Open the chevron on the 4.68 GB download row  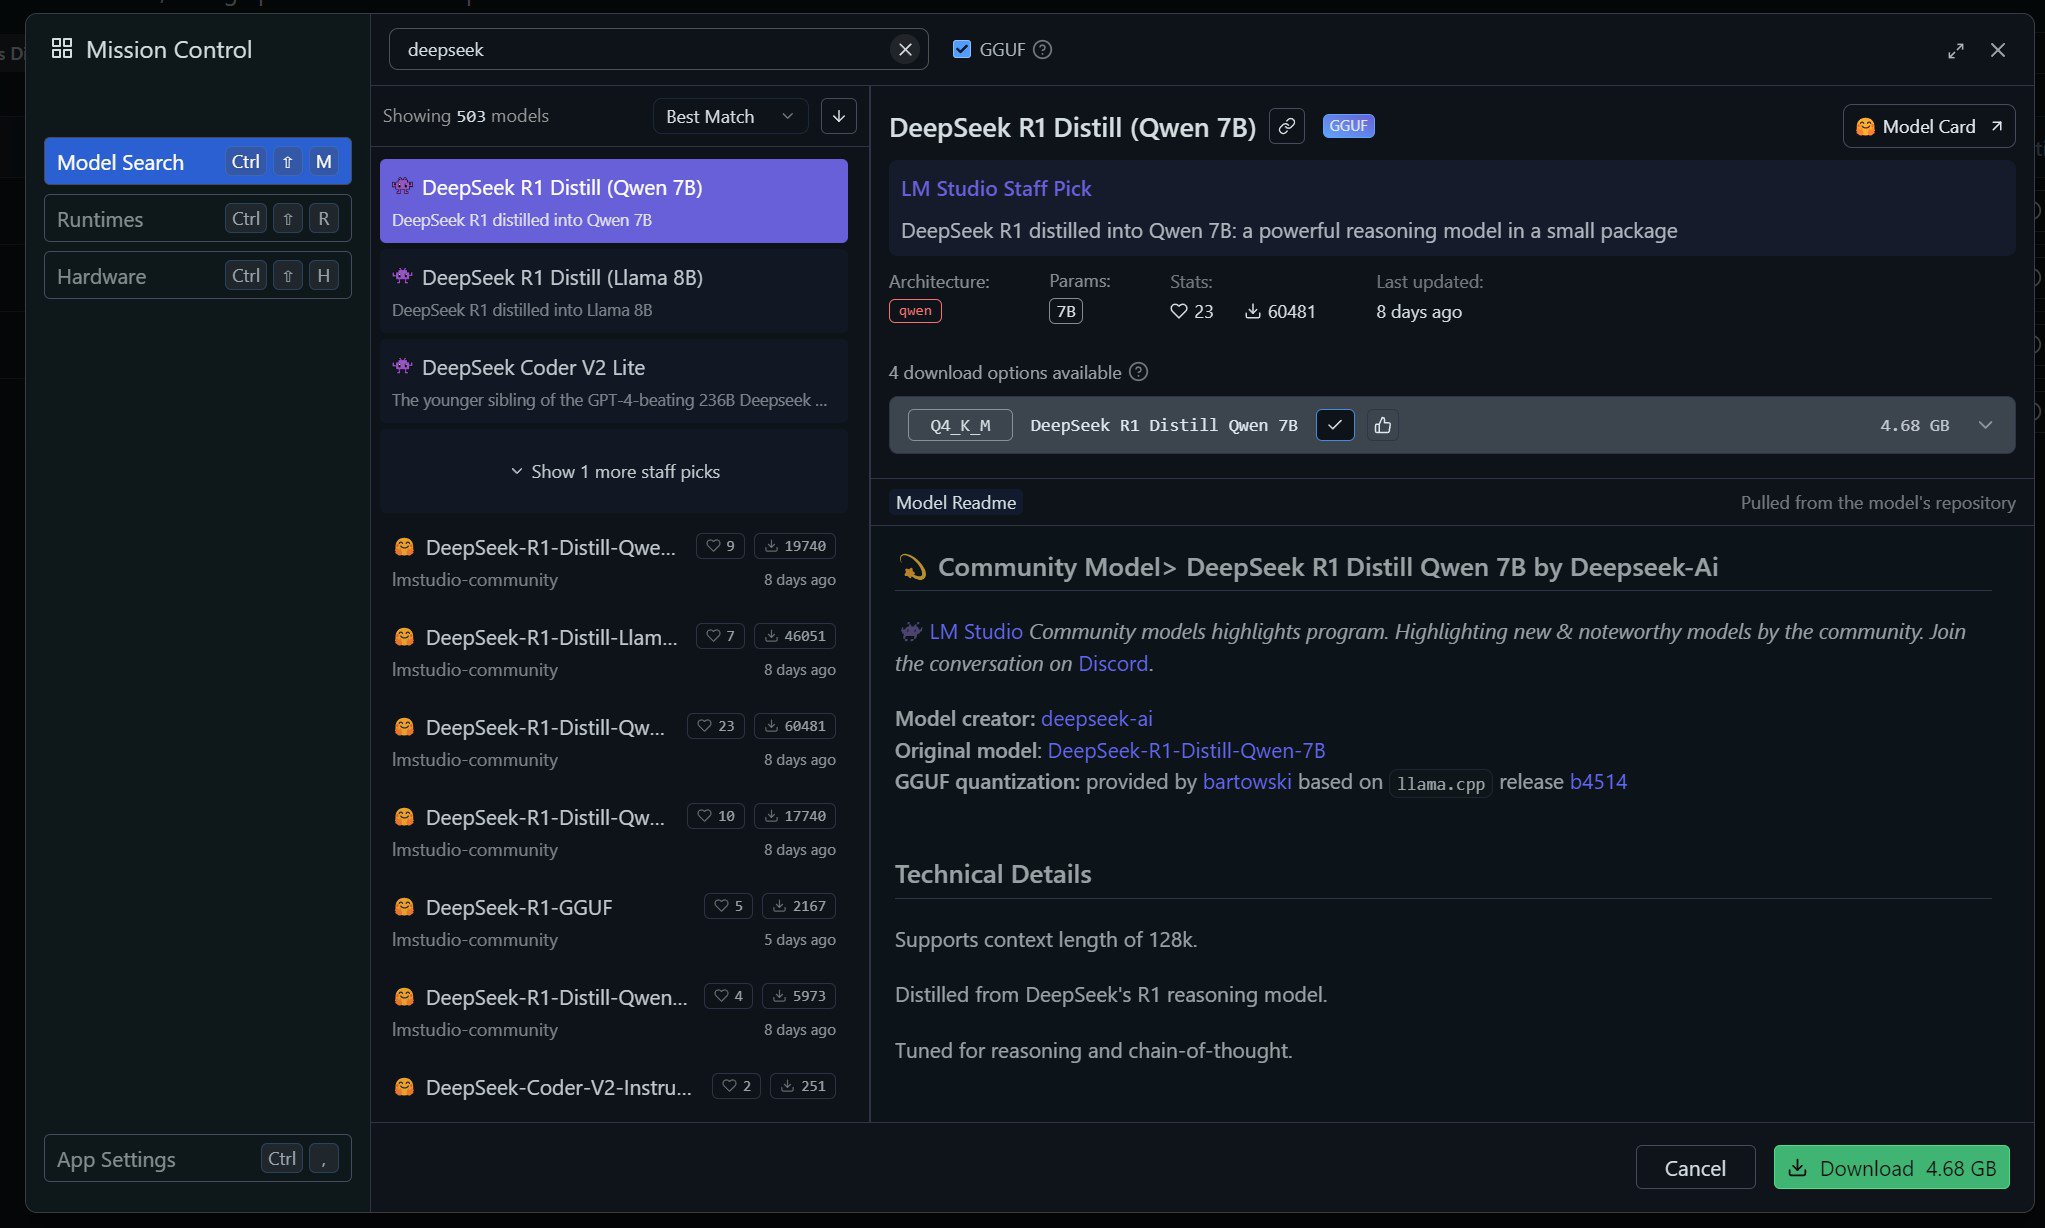pyautogui.click(x=1985, y=425)
